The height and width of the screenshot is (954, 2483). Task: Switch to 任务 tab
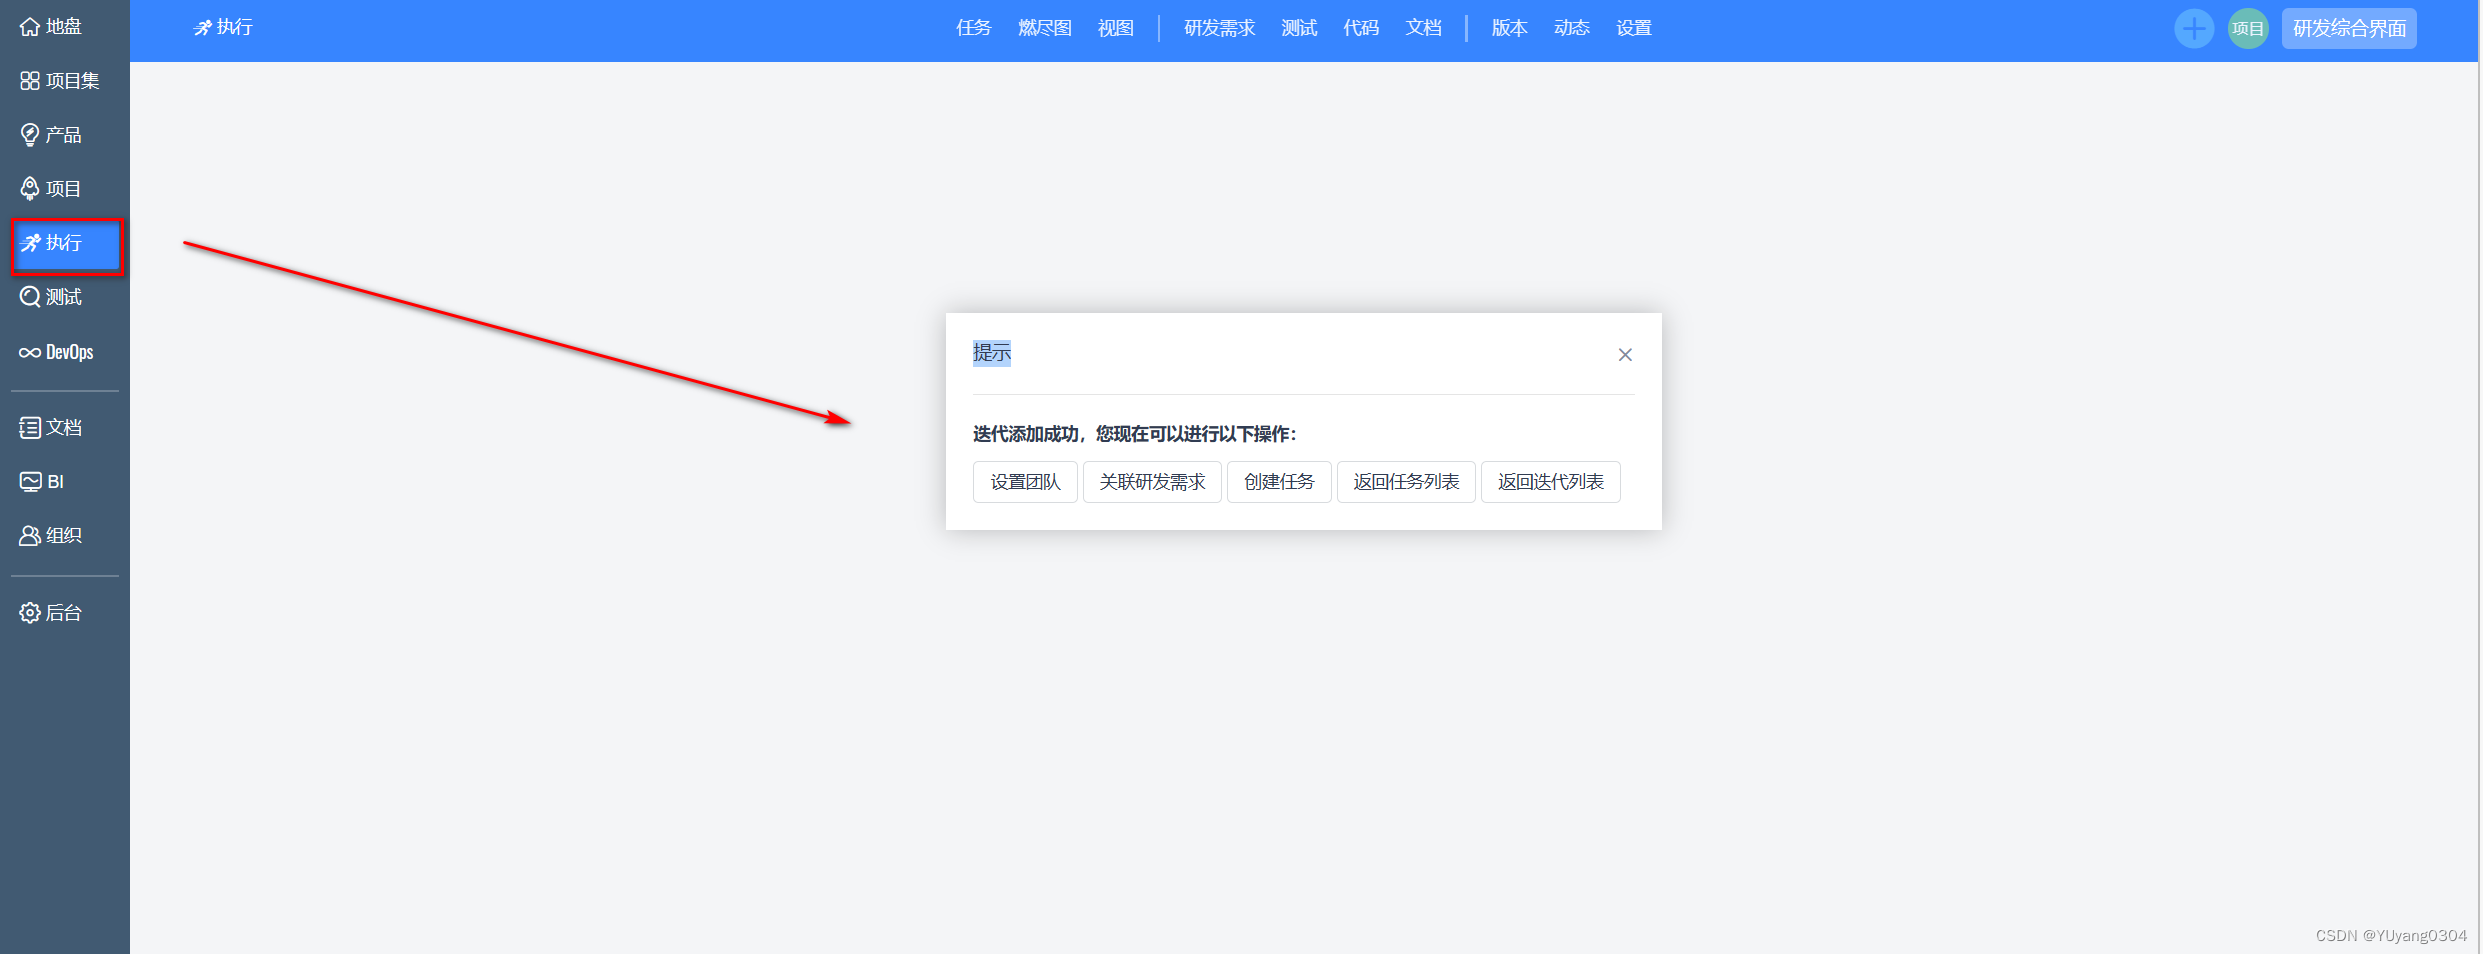click(x=973, y=28)
